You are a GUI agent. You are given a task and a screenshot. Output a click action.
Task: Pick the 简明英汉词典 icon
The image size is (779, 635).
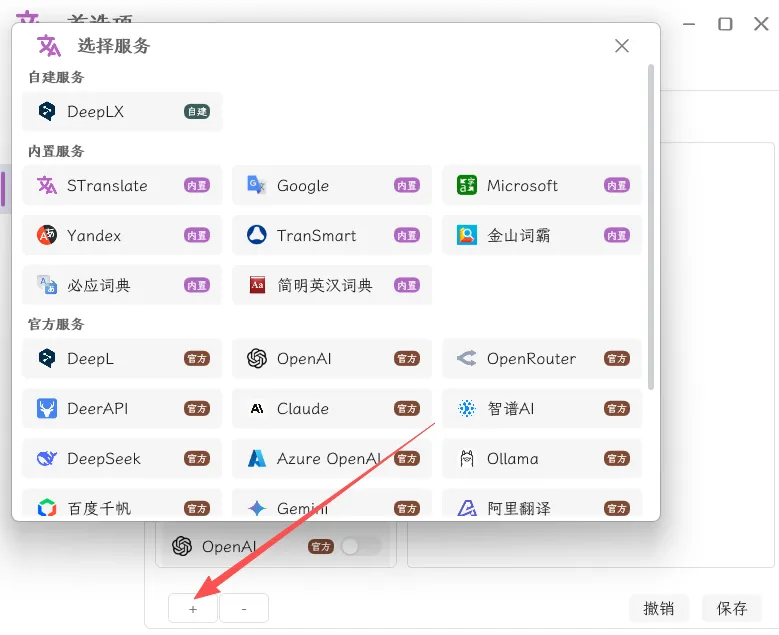257,285
